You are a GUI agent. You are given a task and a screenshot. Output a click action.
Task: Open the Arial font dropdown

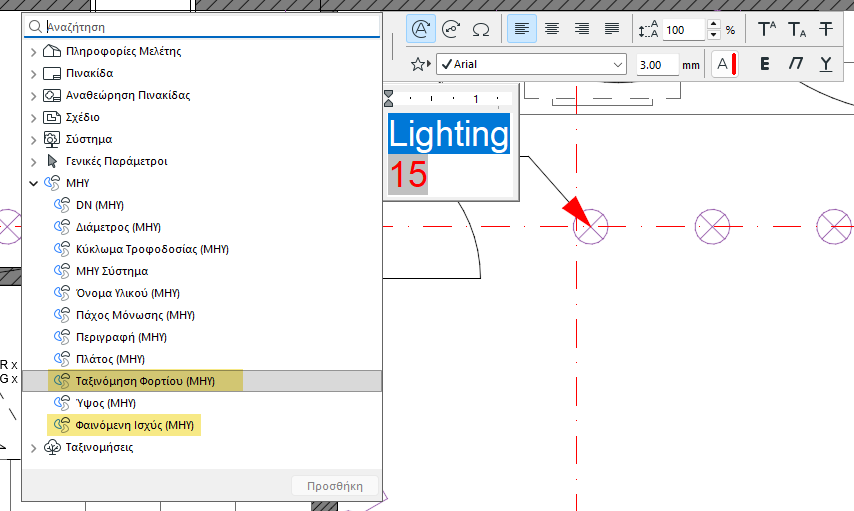click(532, 64)
